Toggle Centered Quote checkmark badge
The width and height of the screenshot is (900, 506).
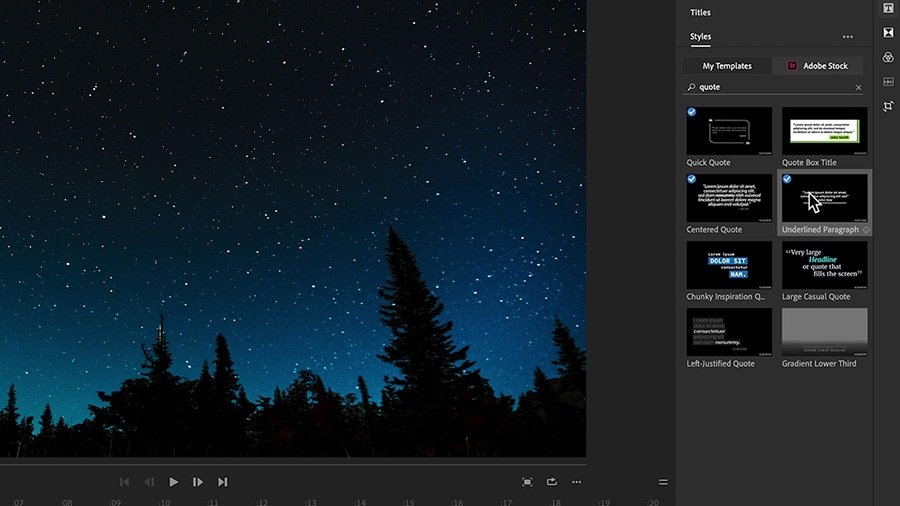(692, 179)
